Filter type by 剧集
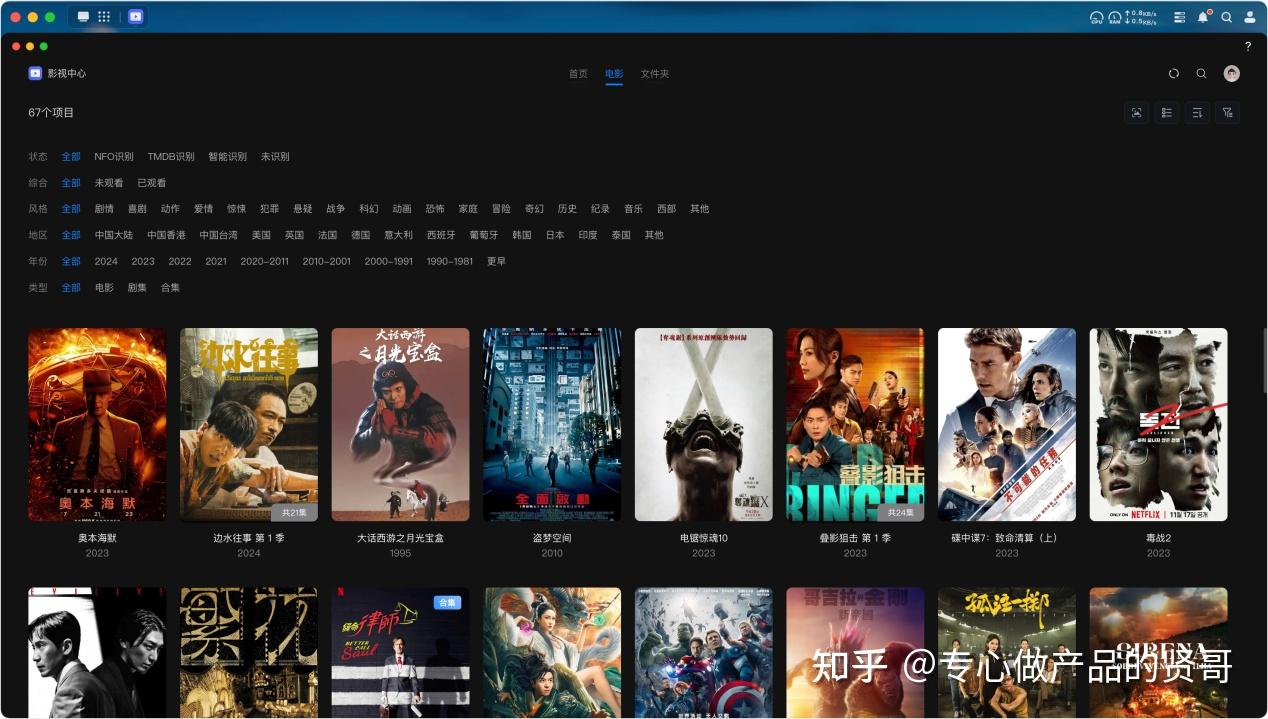The image size is (1268, 719). pos(137,287)
